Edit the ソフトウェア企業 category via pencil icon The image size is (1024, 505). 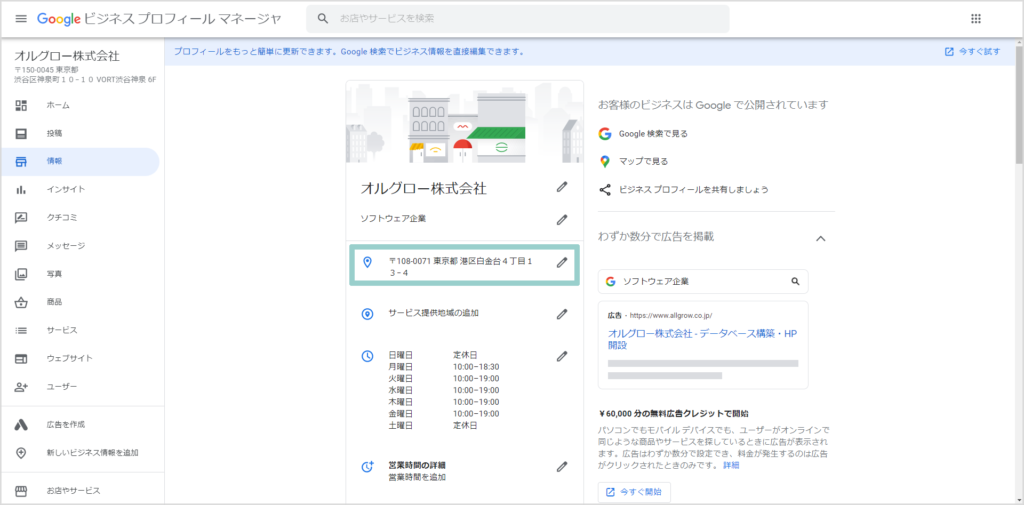pos(562,220)
